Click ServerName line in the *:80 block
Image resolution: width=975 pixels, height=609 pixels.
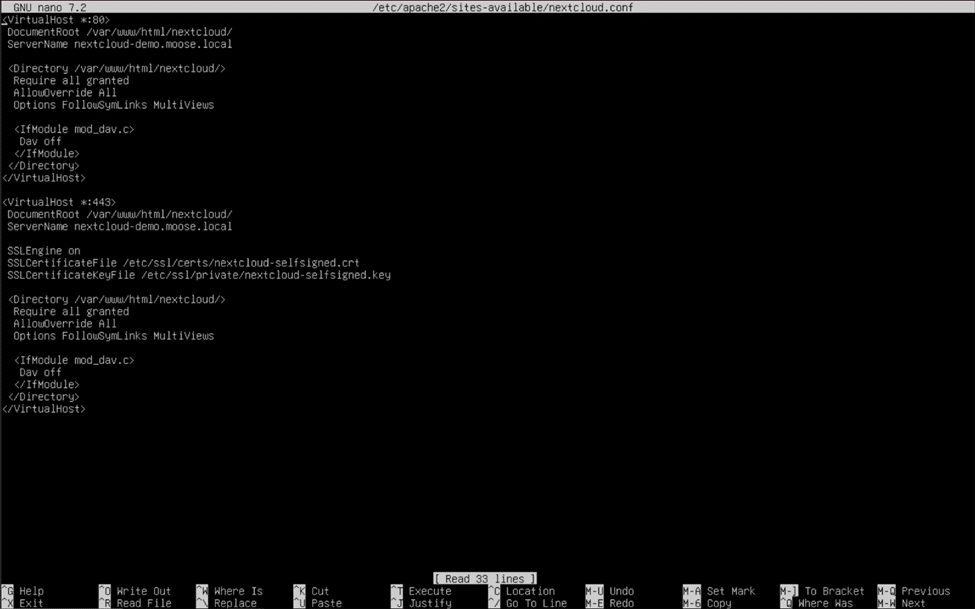coord(120,44)
